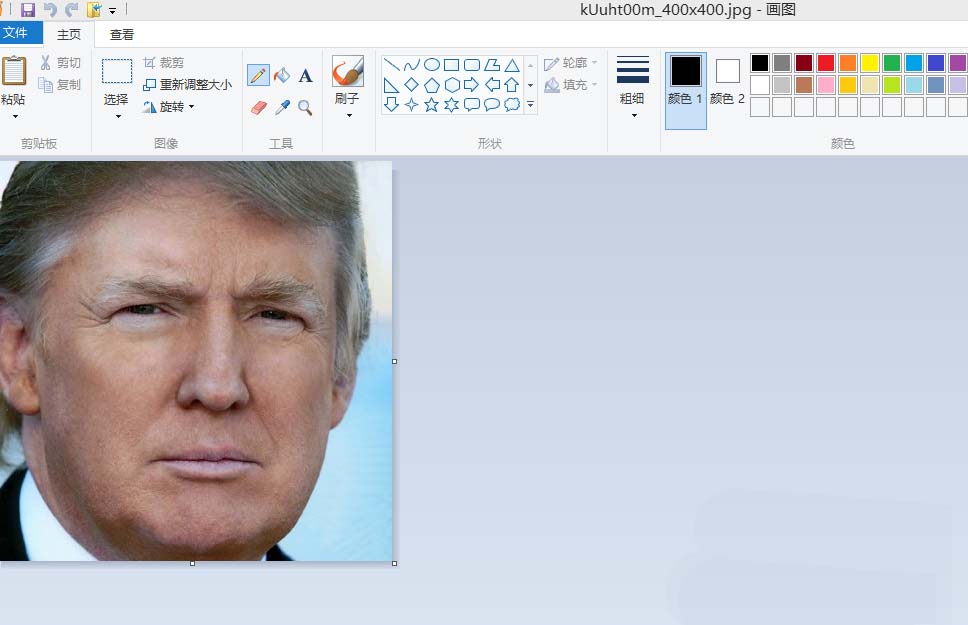This screenshot has height=625, width=968.
Task: Click the Brushes (刷子) icon
Action: coord(348,71)
